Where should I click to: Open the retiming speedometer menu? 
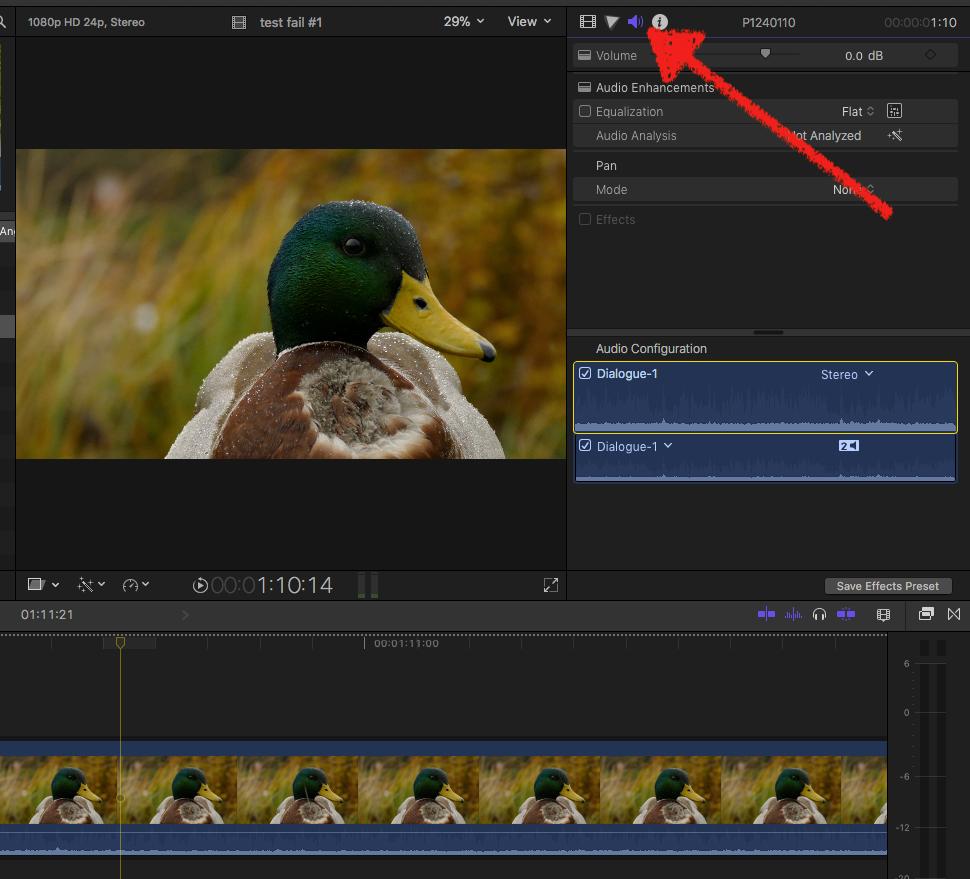pyautogui.click(x=135, y=585)
